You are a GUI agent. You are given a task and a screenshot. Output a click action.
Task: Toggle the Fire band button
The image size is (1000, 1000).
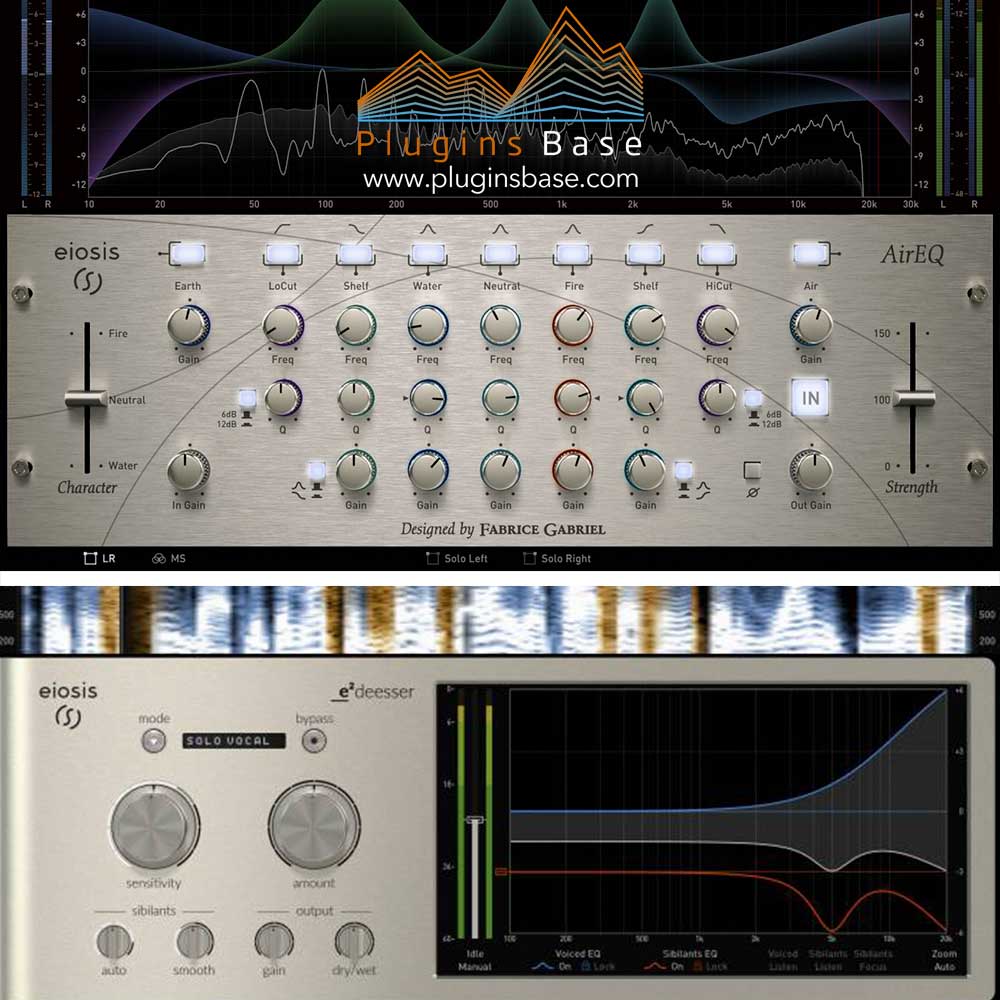(573, 254)
